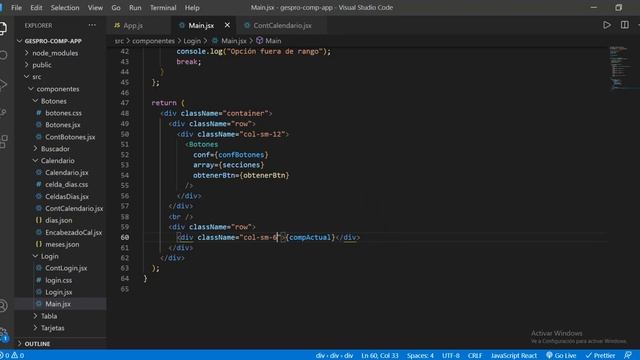This screenshot has width=640, height=360.
Task: Click Prettier status bar item
Action: tap(600, 356)
